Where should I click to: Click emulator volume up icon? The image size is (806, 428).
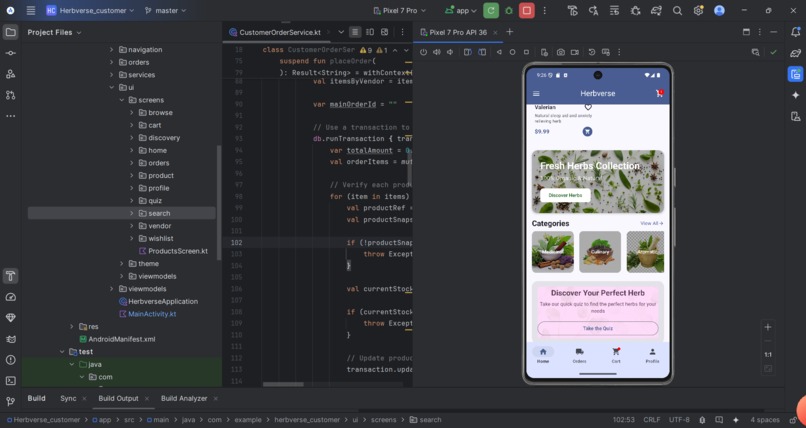coord(436,52)
